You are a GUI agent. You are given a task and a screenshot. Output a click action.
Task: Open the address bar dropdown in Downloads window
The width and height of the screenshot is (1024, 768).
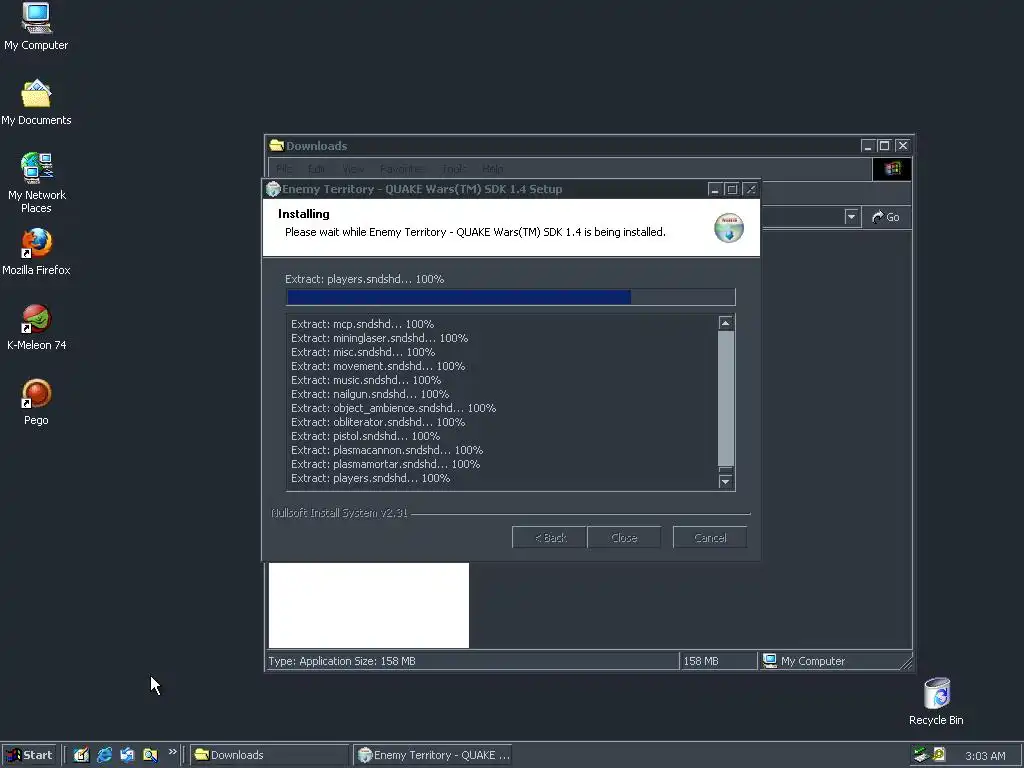[x=851, y=217]
